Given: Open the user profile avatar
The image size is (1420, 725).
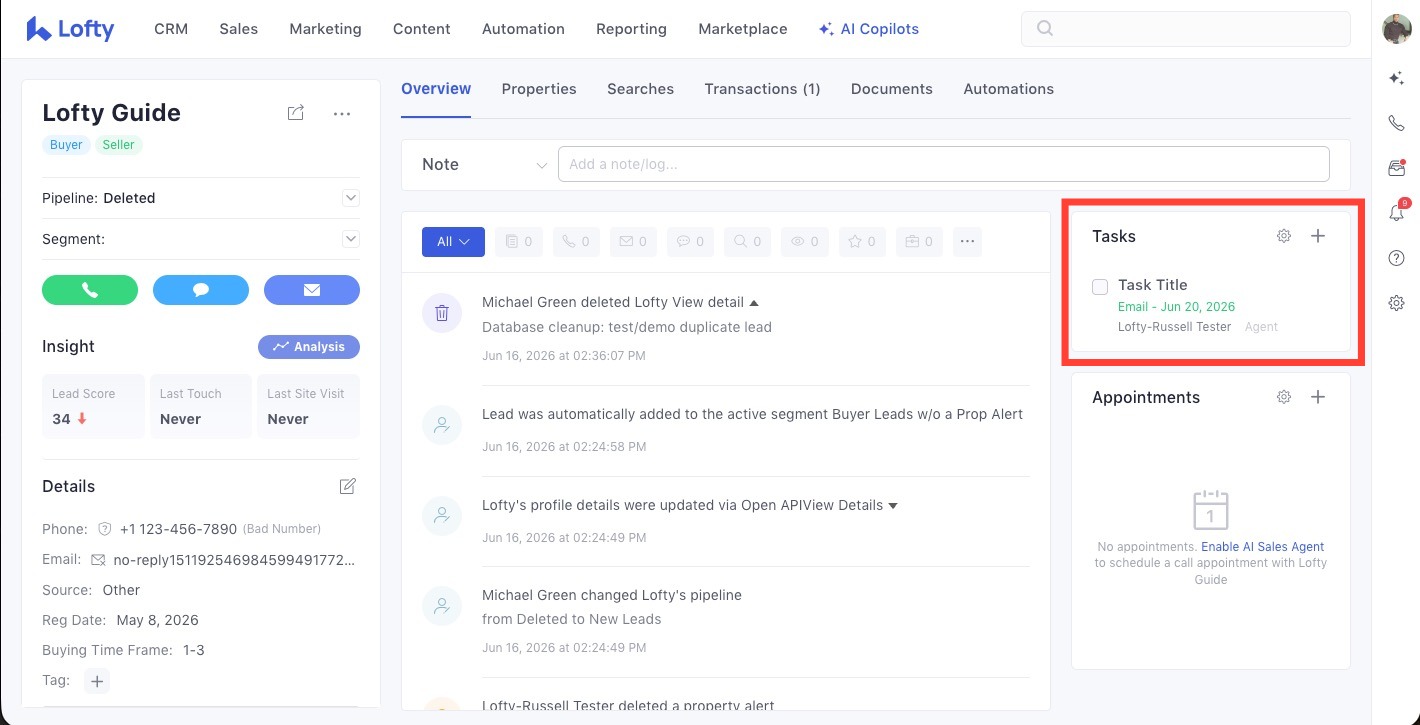Looking at the screenshot, I should [x=1397, y=29].
